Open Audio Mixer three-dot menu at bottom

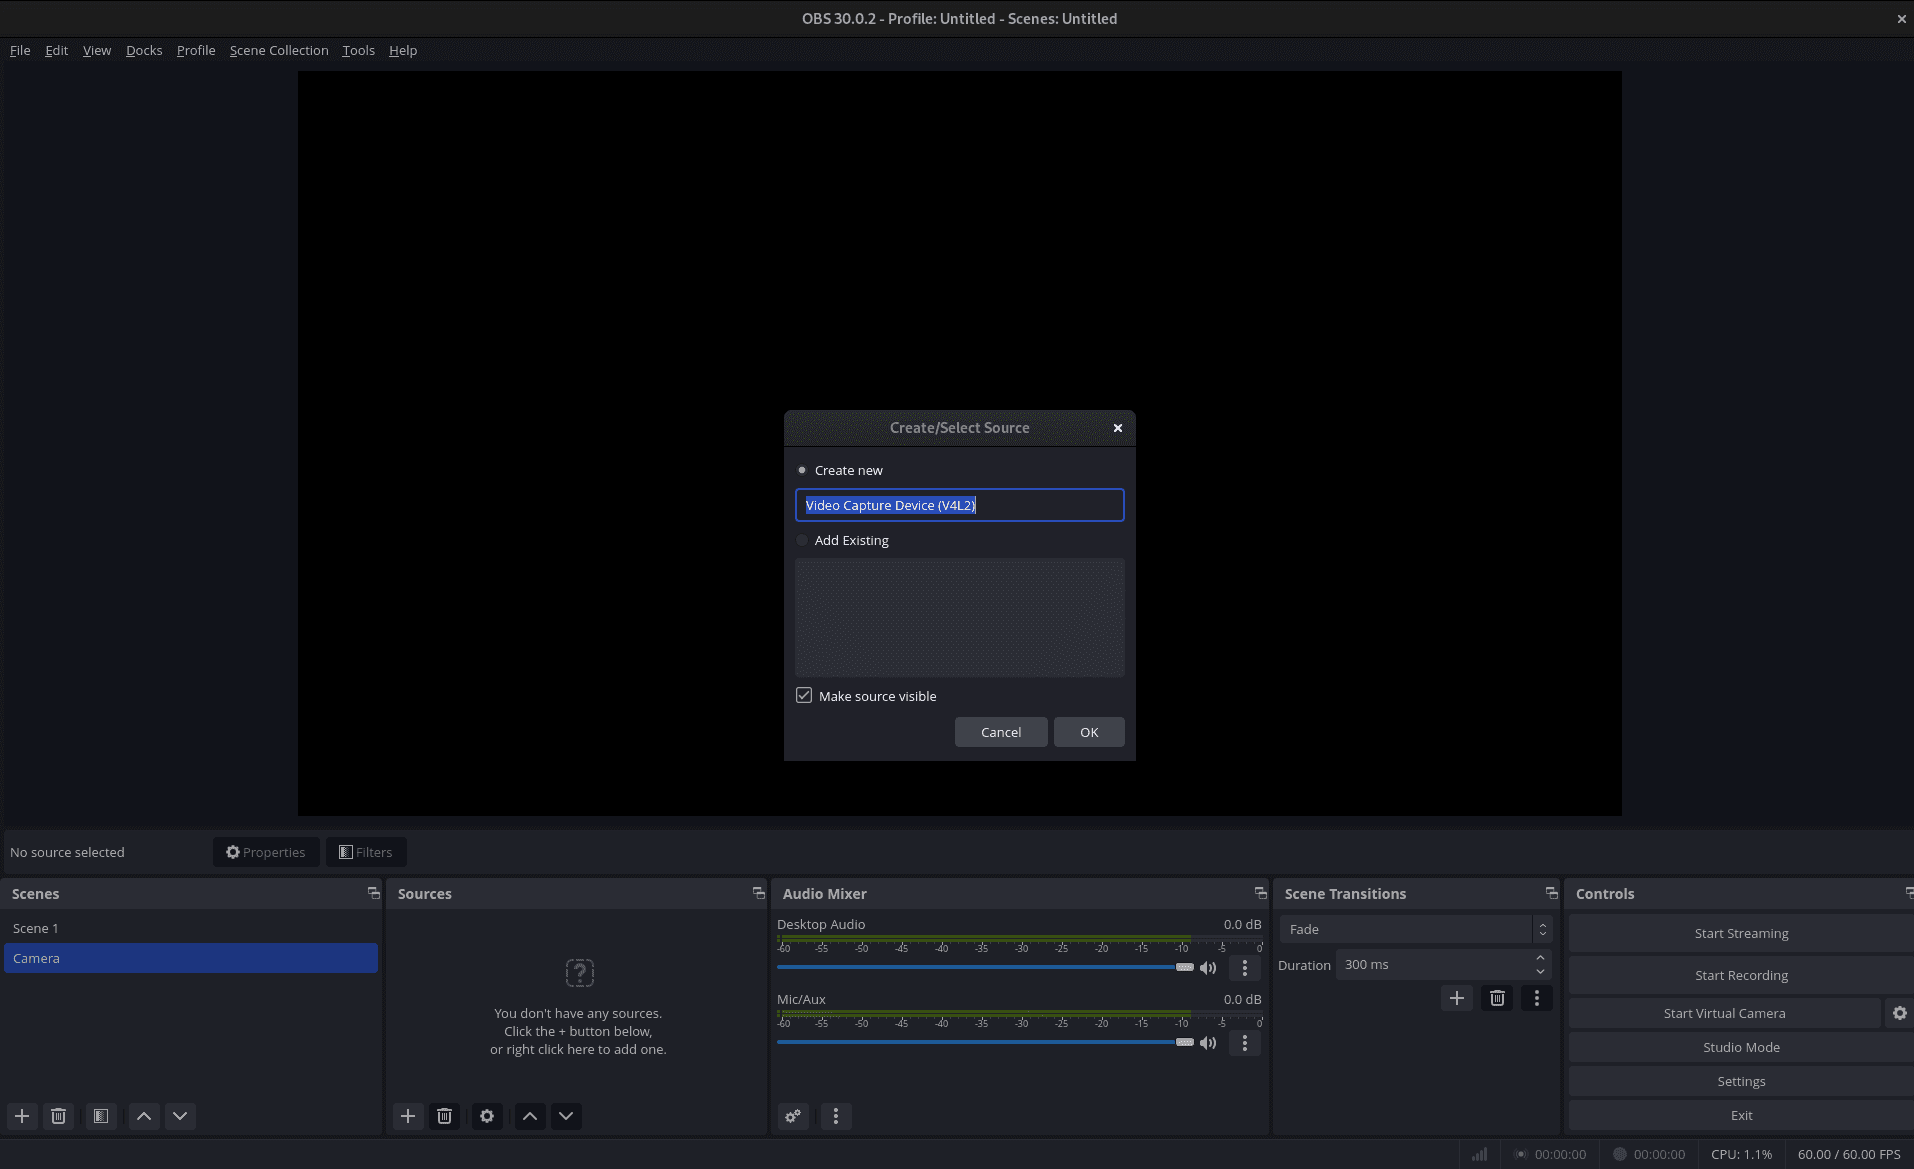pyautogui.click(x=836, y=1116)
